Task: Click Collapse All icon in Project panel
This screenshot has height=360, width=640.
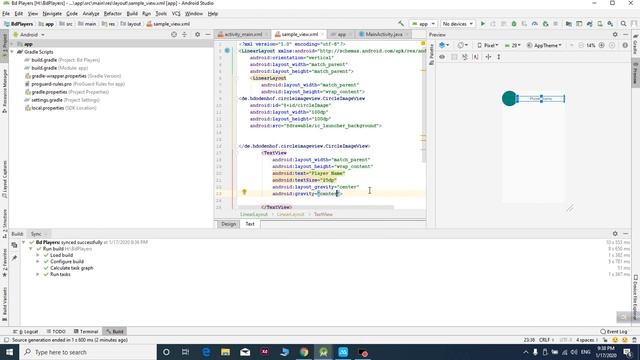Action: click(x=184, y=35)
